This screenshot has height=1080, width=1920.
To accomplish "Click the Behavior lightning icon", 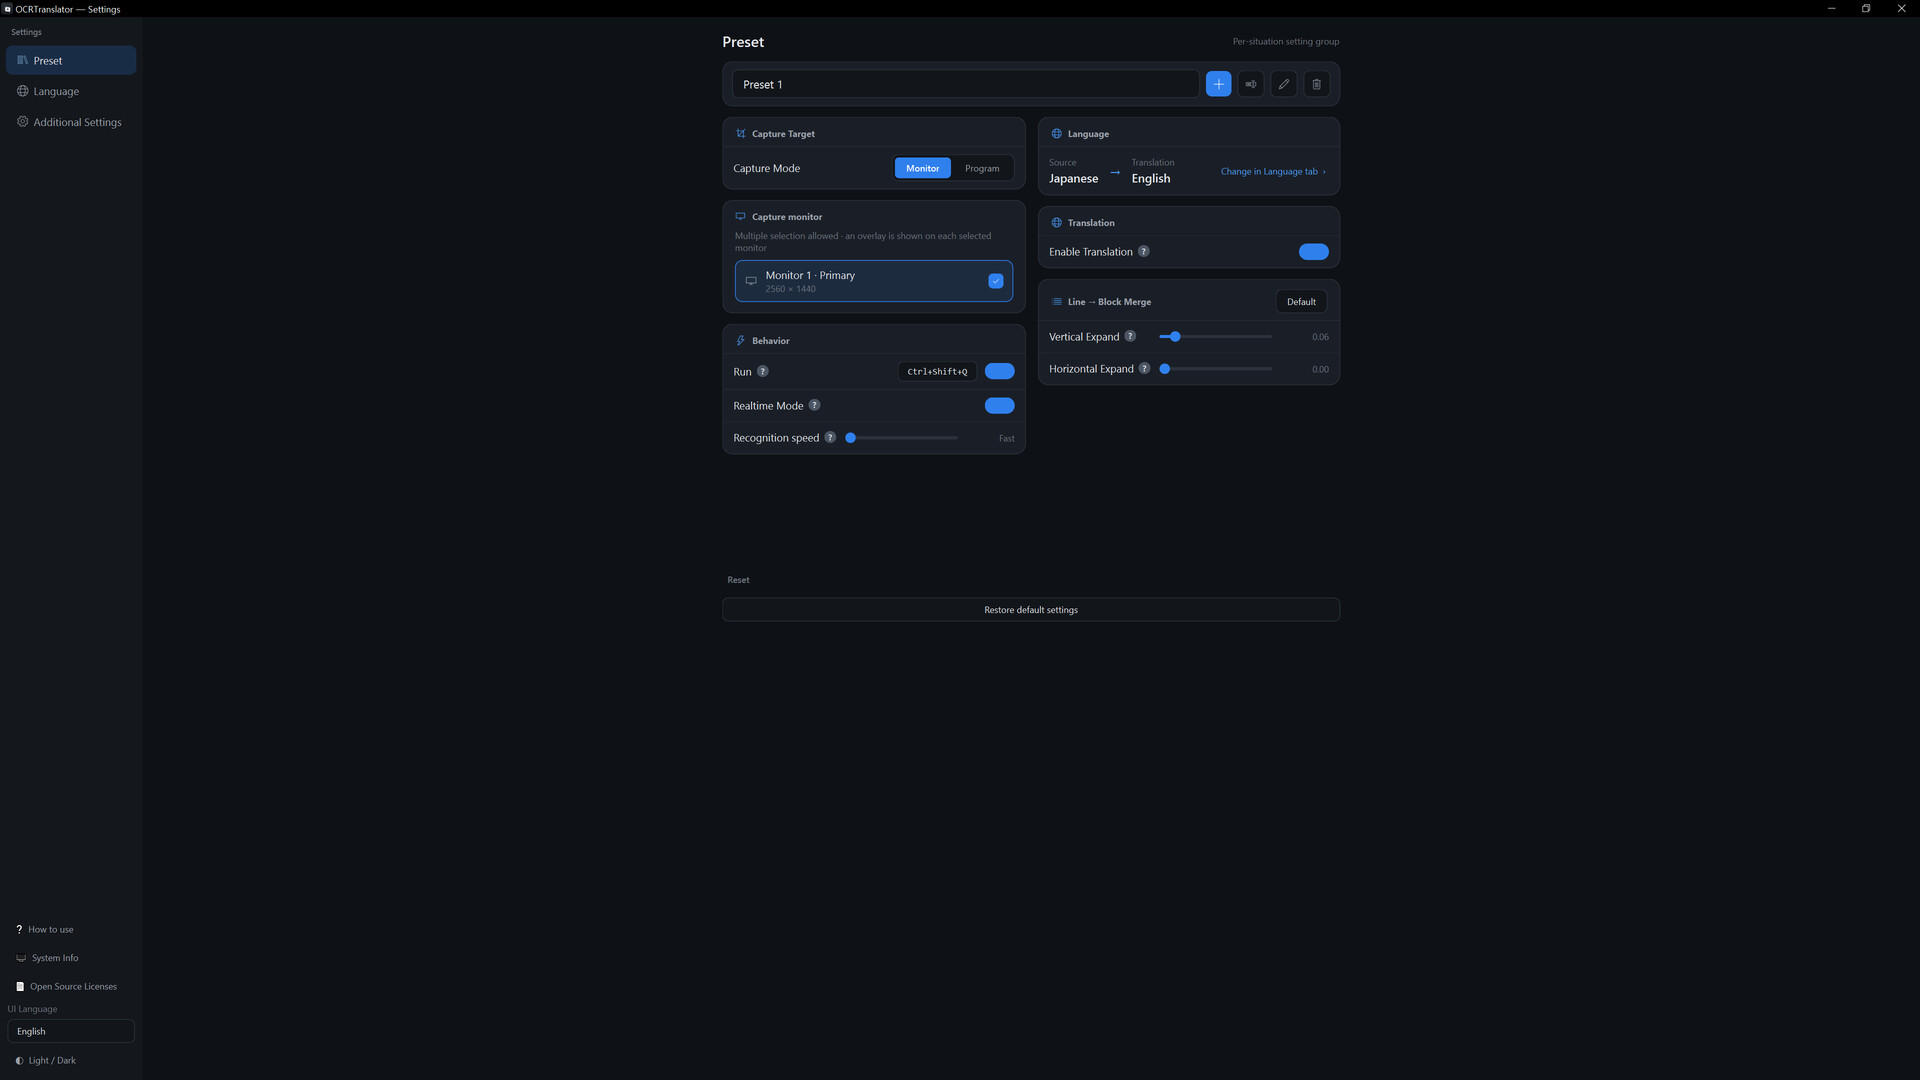I will (741, 340).
